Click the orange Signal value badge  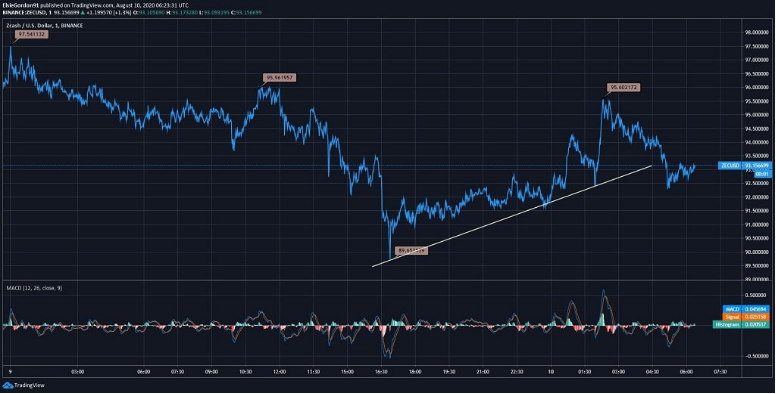[x=746, y=317]
